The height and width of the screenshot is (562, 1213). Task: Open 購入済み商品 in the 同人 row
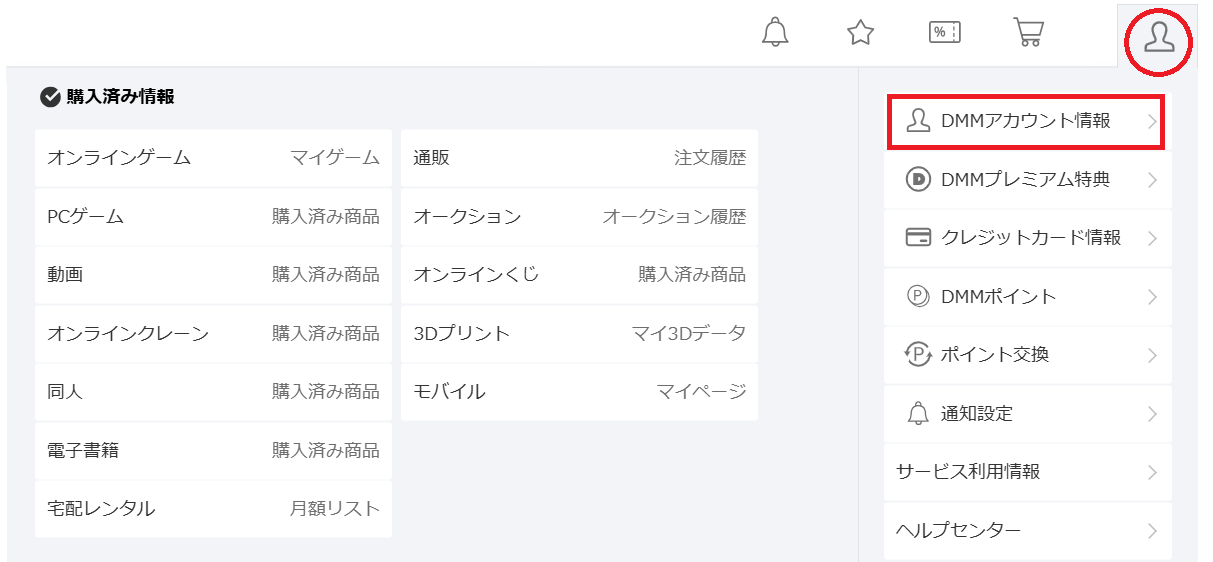pos(326,391)
